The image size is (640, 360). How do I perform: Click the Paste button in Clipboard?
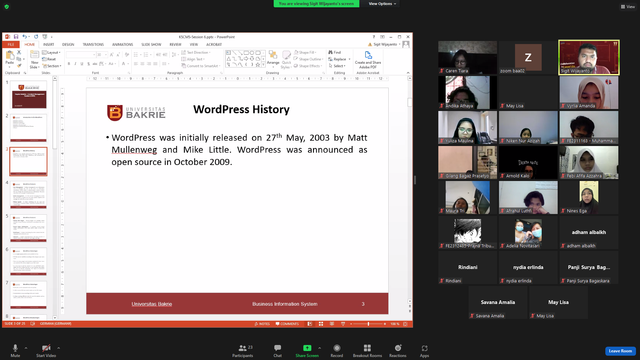point(9,58)
